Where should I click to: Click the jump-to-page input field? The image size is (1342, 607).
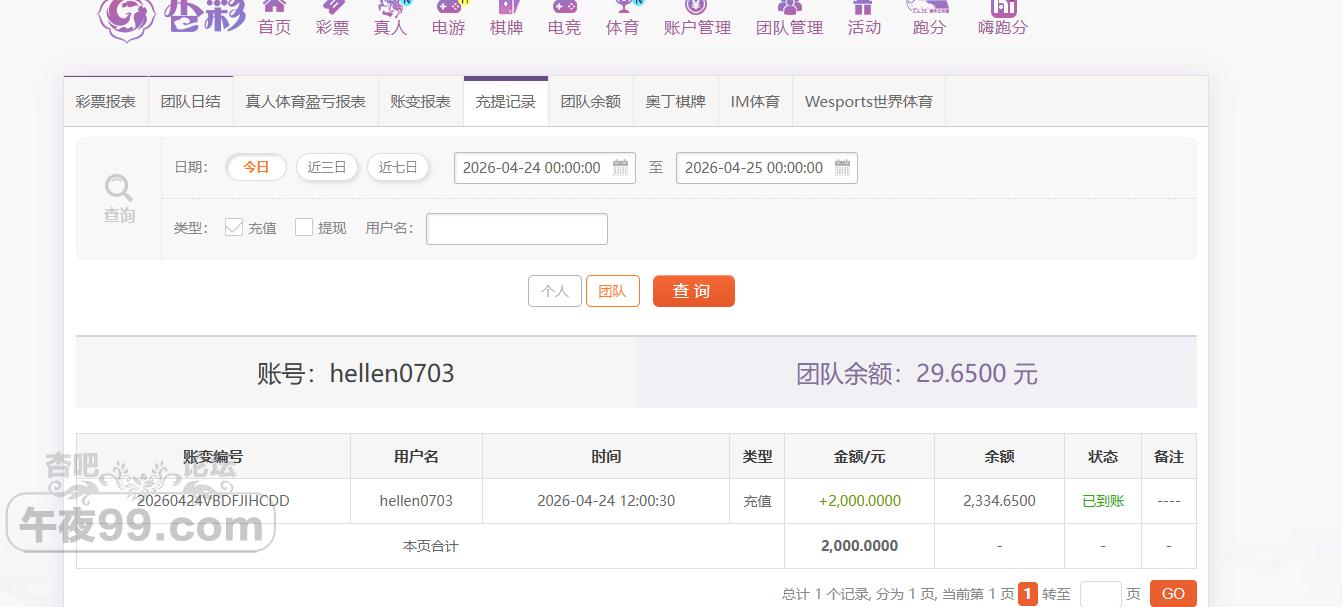coord(1101,594)
